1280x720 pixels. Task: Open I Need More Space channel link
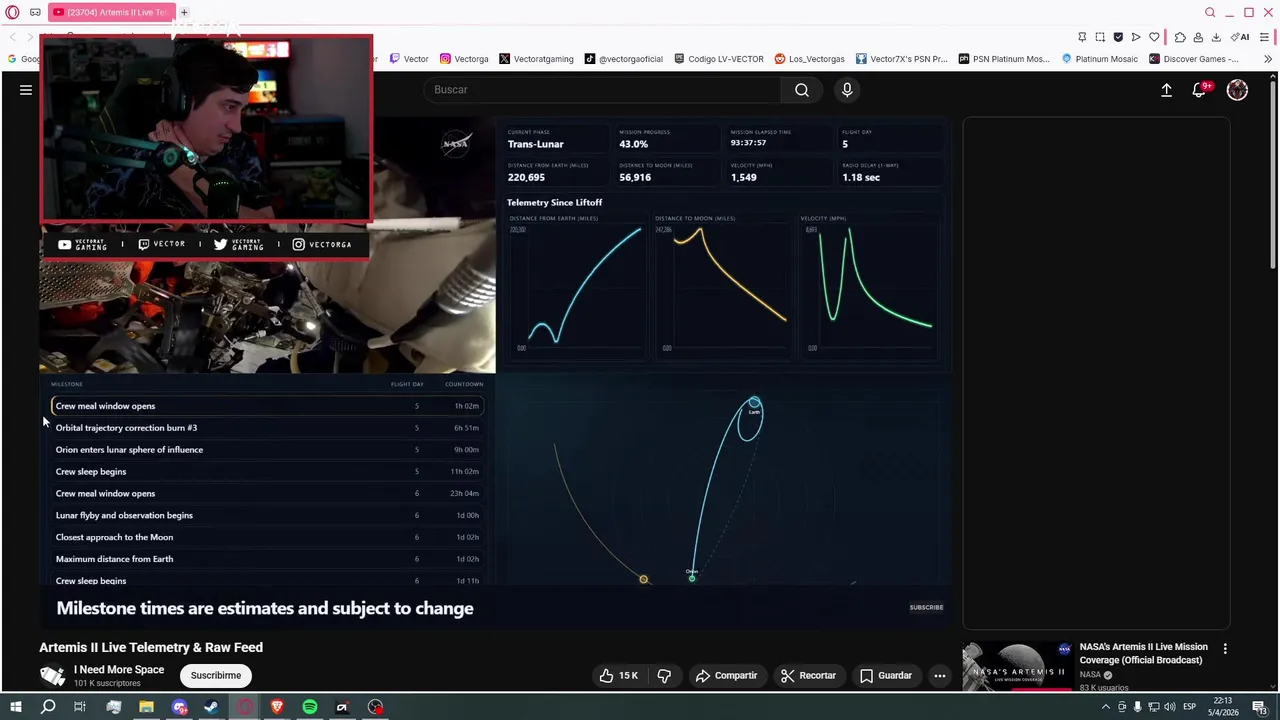(119, 670)
